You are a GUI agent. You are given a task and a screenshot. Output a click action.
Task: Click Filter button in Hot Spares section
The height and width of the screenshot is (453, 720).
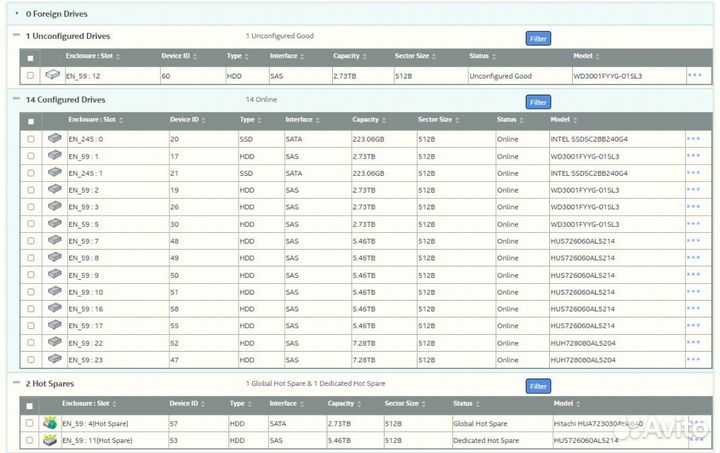click(538, 386)
